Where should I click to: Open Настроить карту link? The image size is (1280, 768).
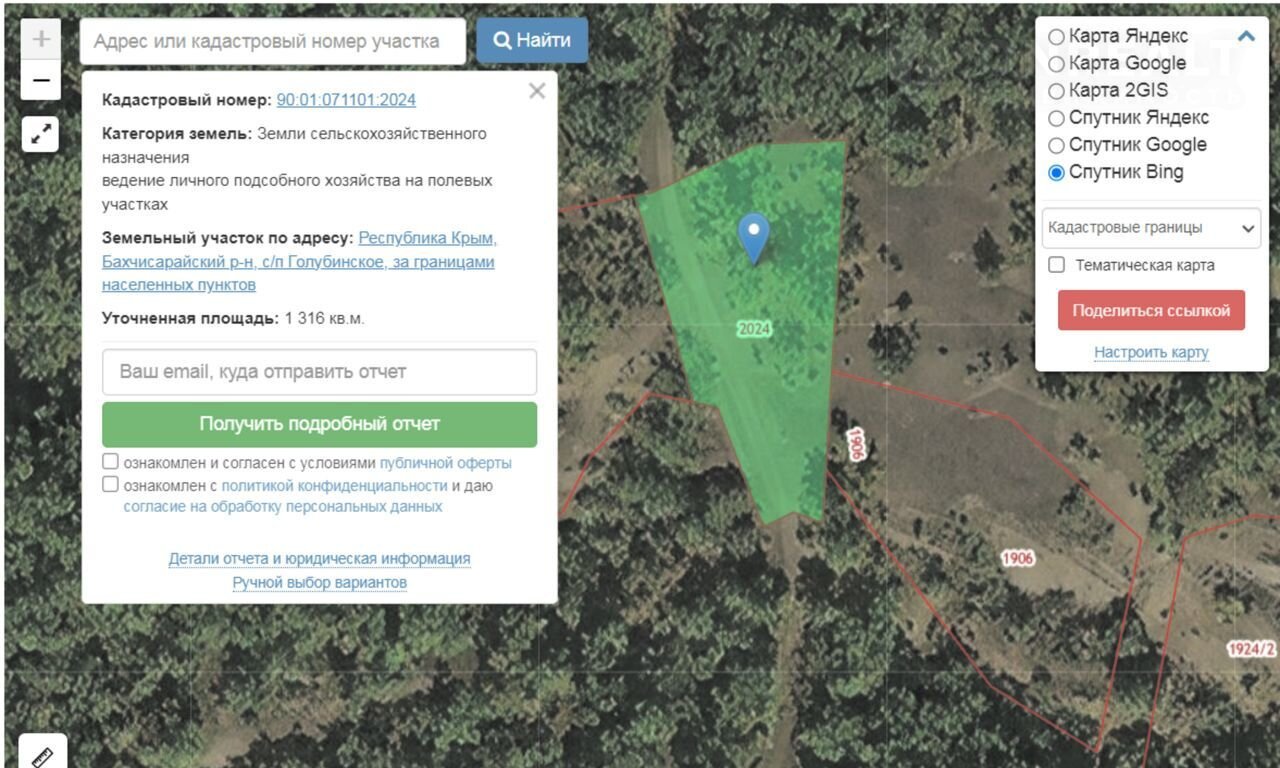tap(1151, 352)
